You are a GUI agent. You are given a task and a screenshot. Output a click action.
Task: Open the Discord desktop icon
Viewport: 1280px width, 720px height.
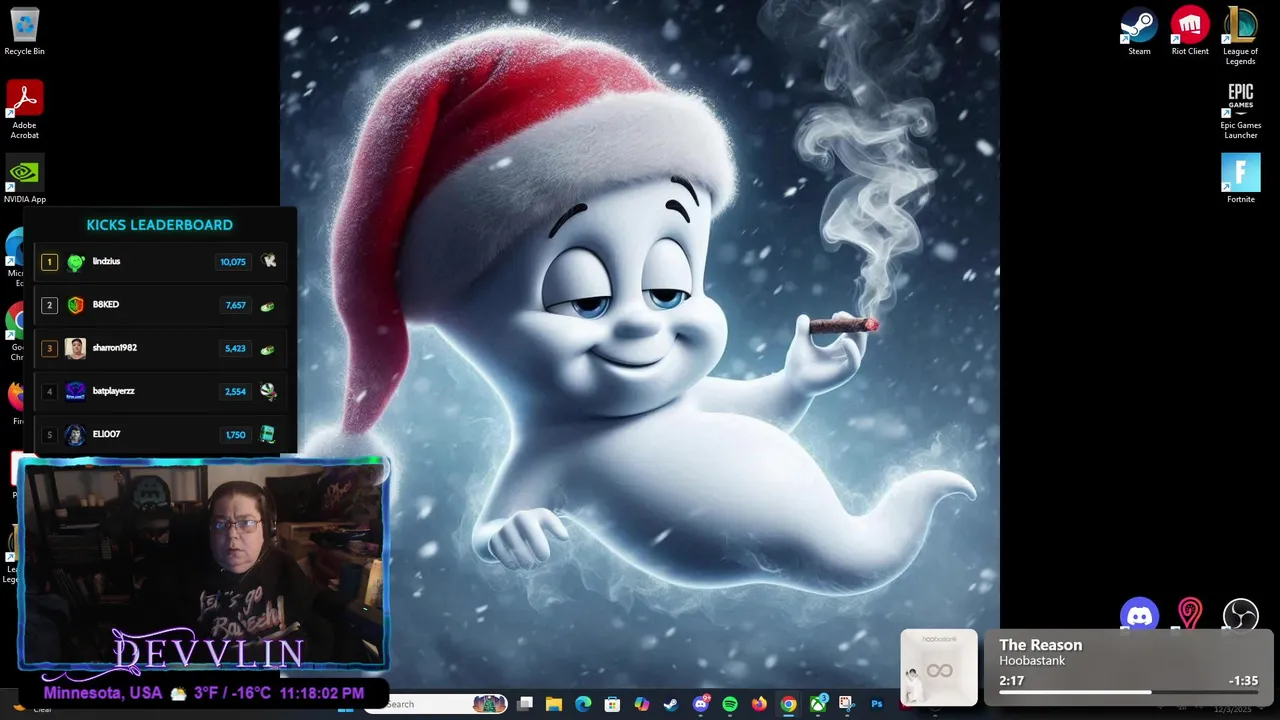(x=1139, y=616)
